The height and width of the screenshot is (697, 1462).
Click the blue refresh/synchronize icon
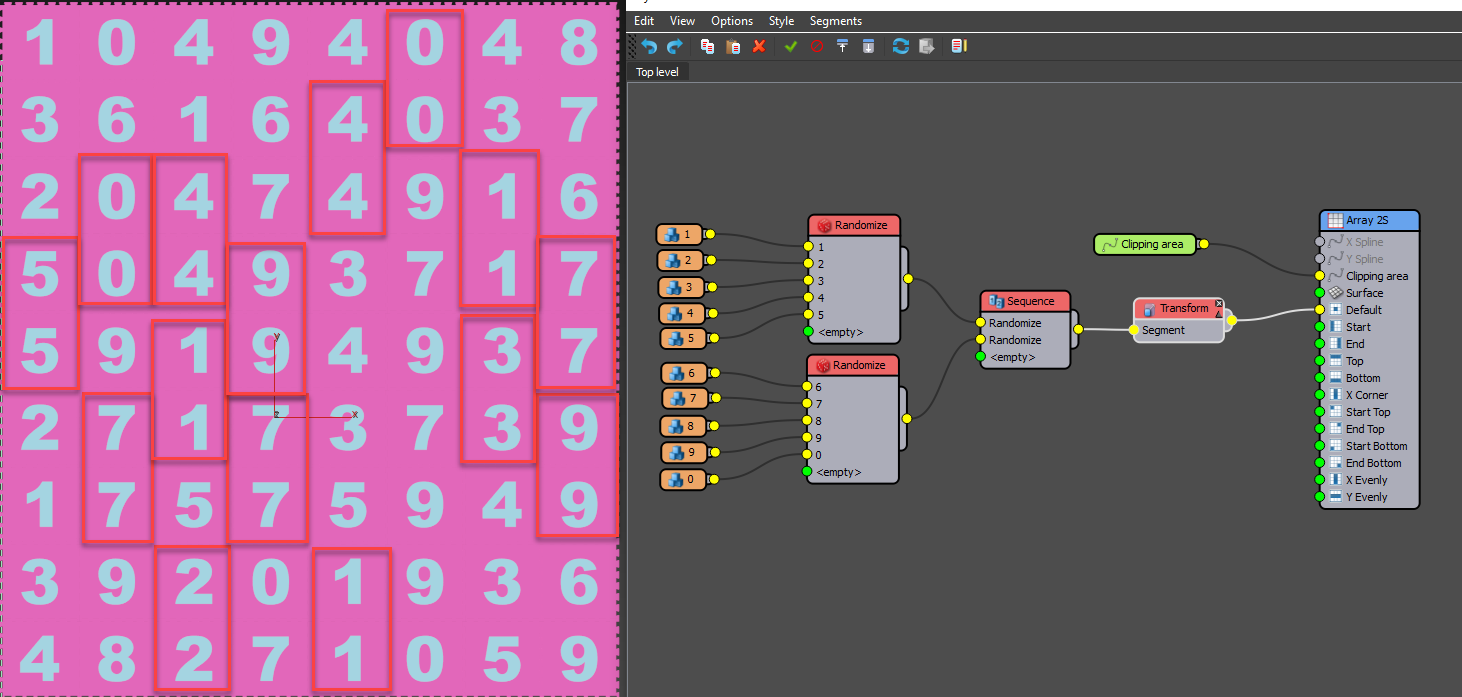point(900,45)
